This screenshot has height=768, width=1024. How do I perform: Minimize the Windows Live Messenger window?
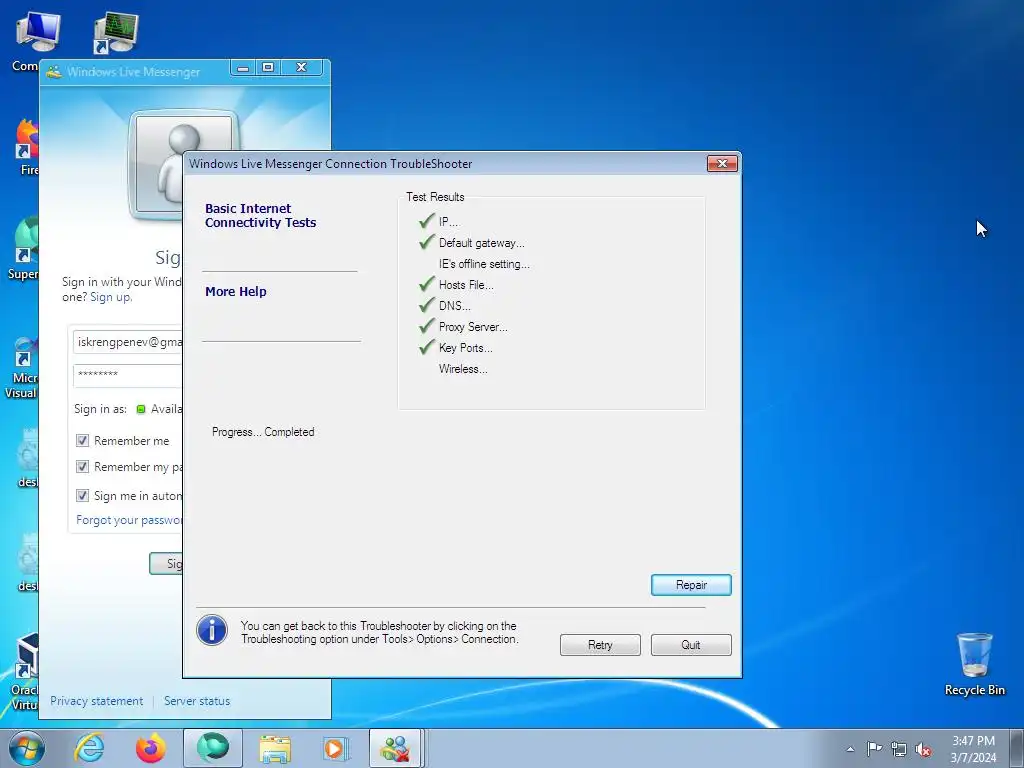[x=243, y=67]
